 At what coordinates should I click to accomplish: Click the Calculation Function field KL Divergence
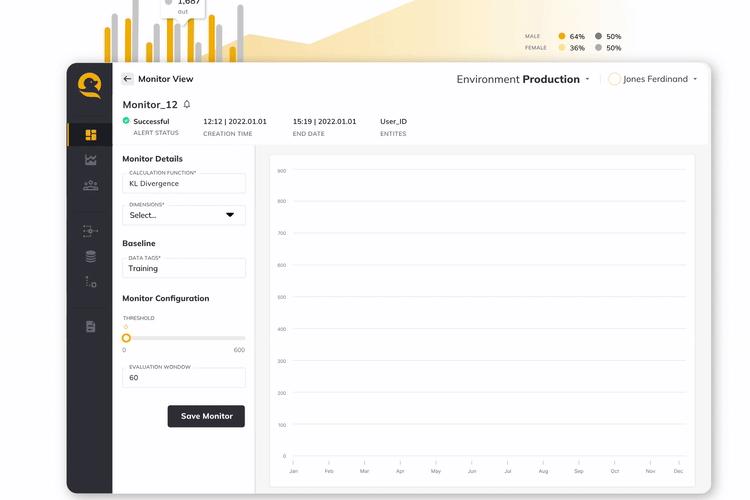pos(184,183)
